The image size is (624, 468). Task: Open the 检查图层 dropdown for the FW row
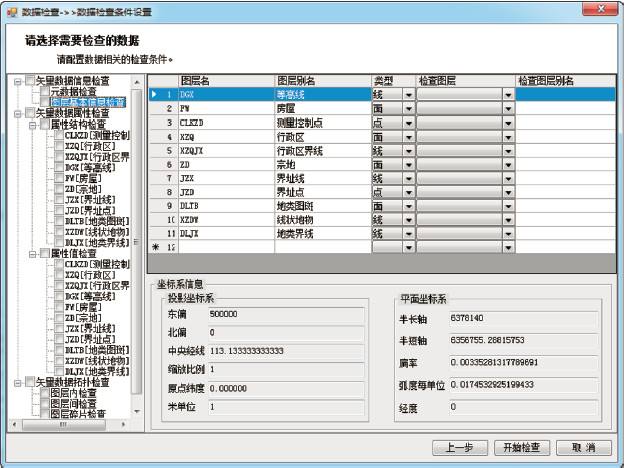pos(508,108)
